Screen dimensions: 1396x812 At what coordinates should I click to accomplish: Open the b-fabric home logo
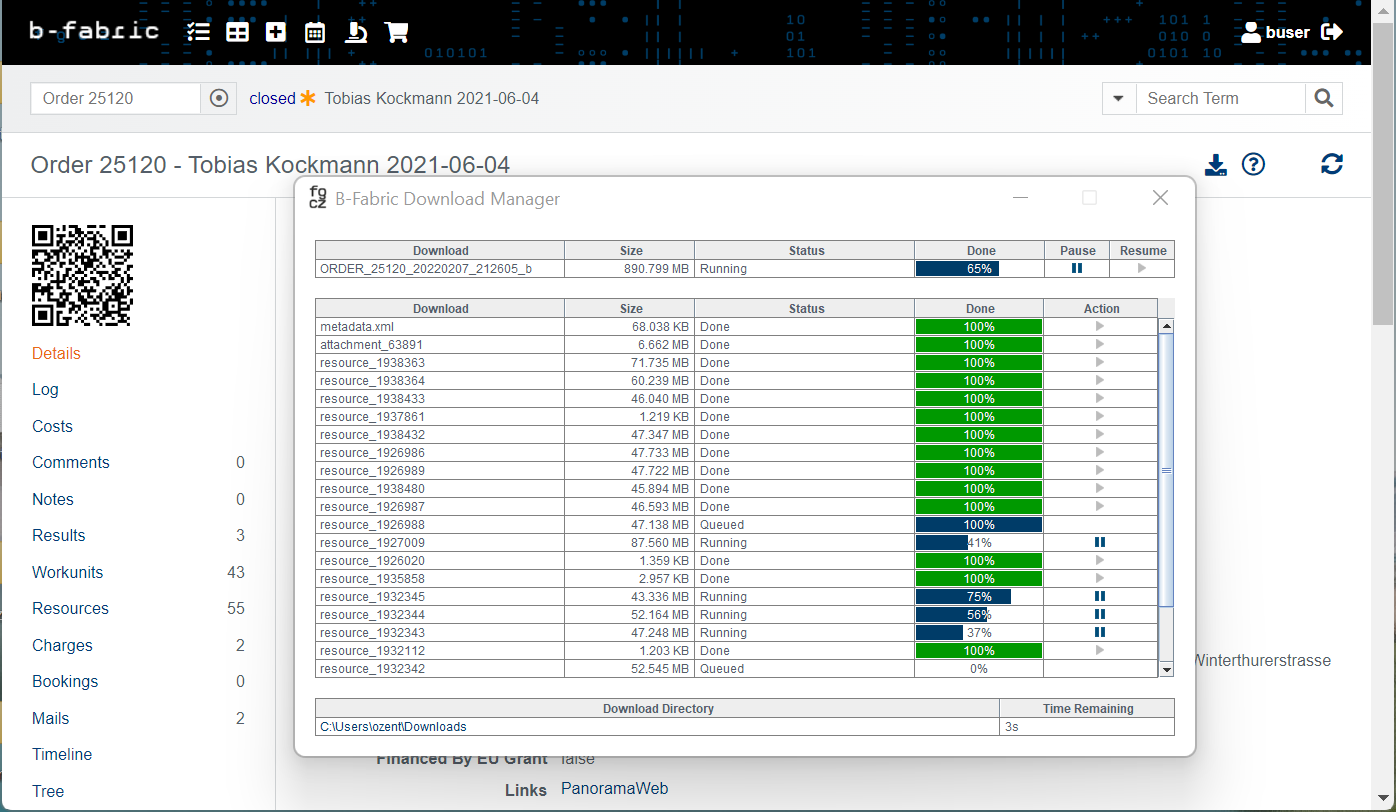point(94,31)
